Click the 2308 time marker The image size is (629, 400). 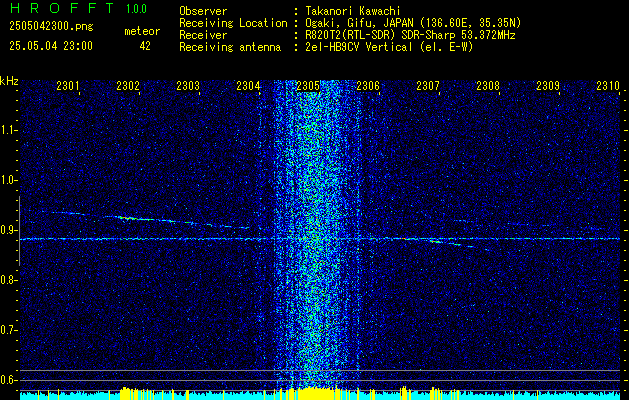click(x=488, y=85)
